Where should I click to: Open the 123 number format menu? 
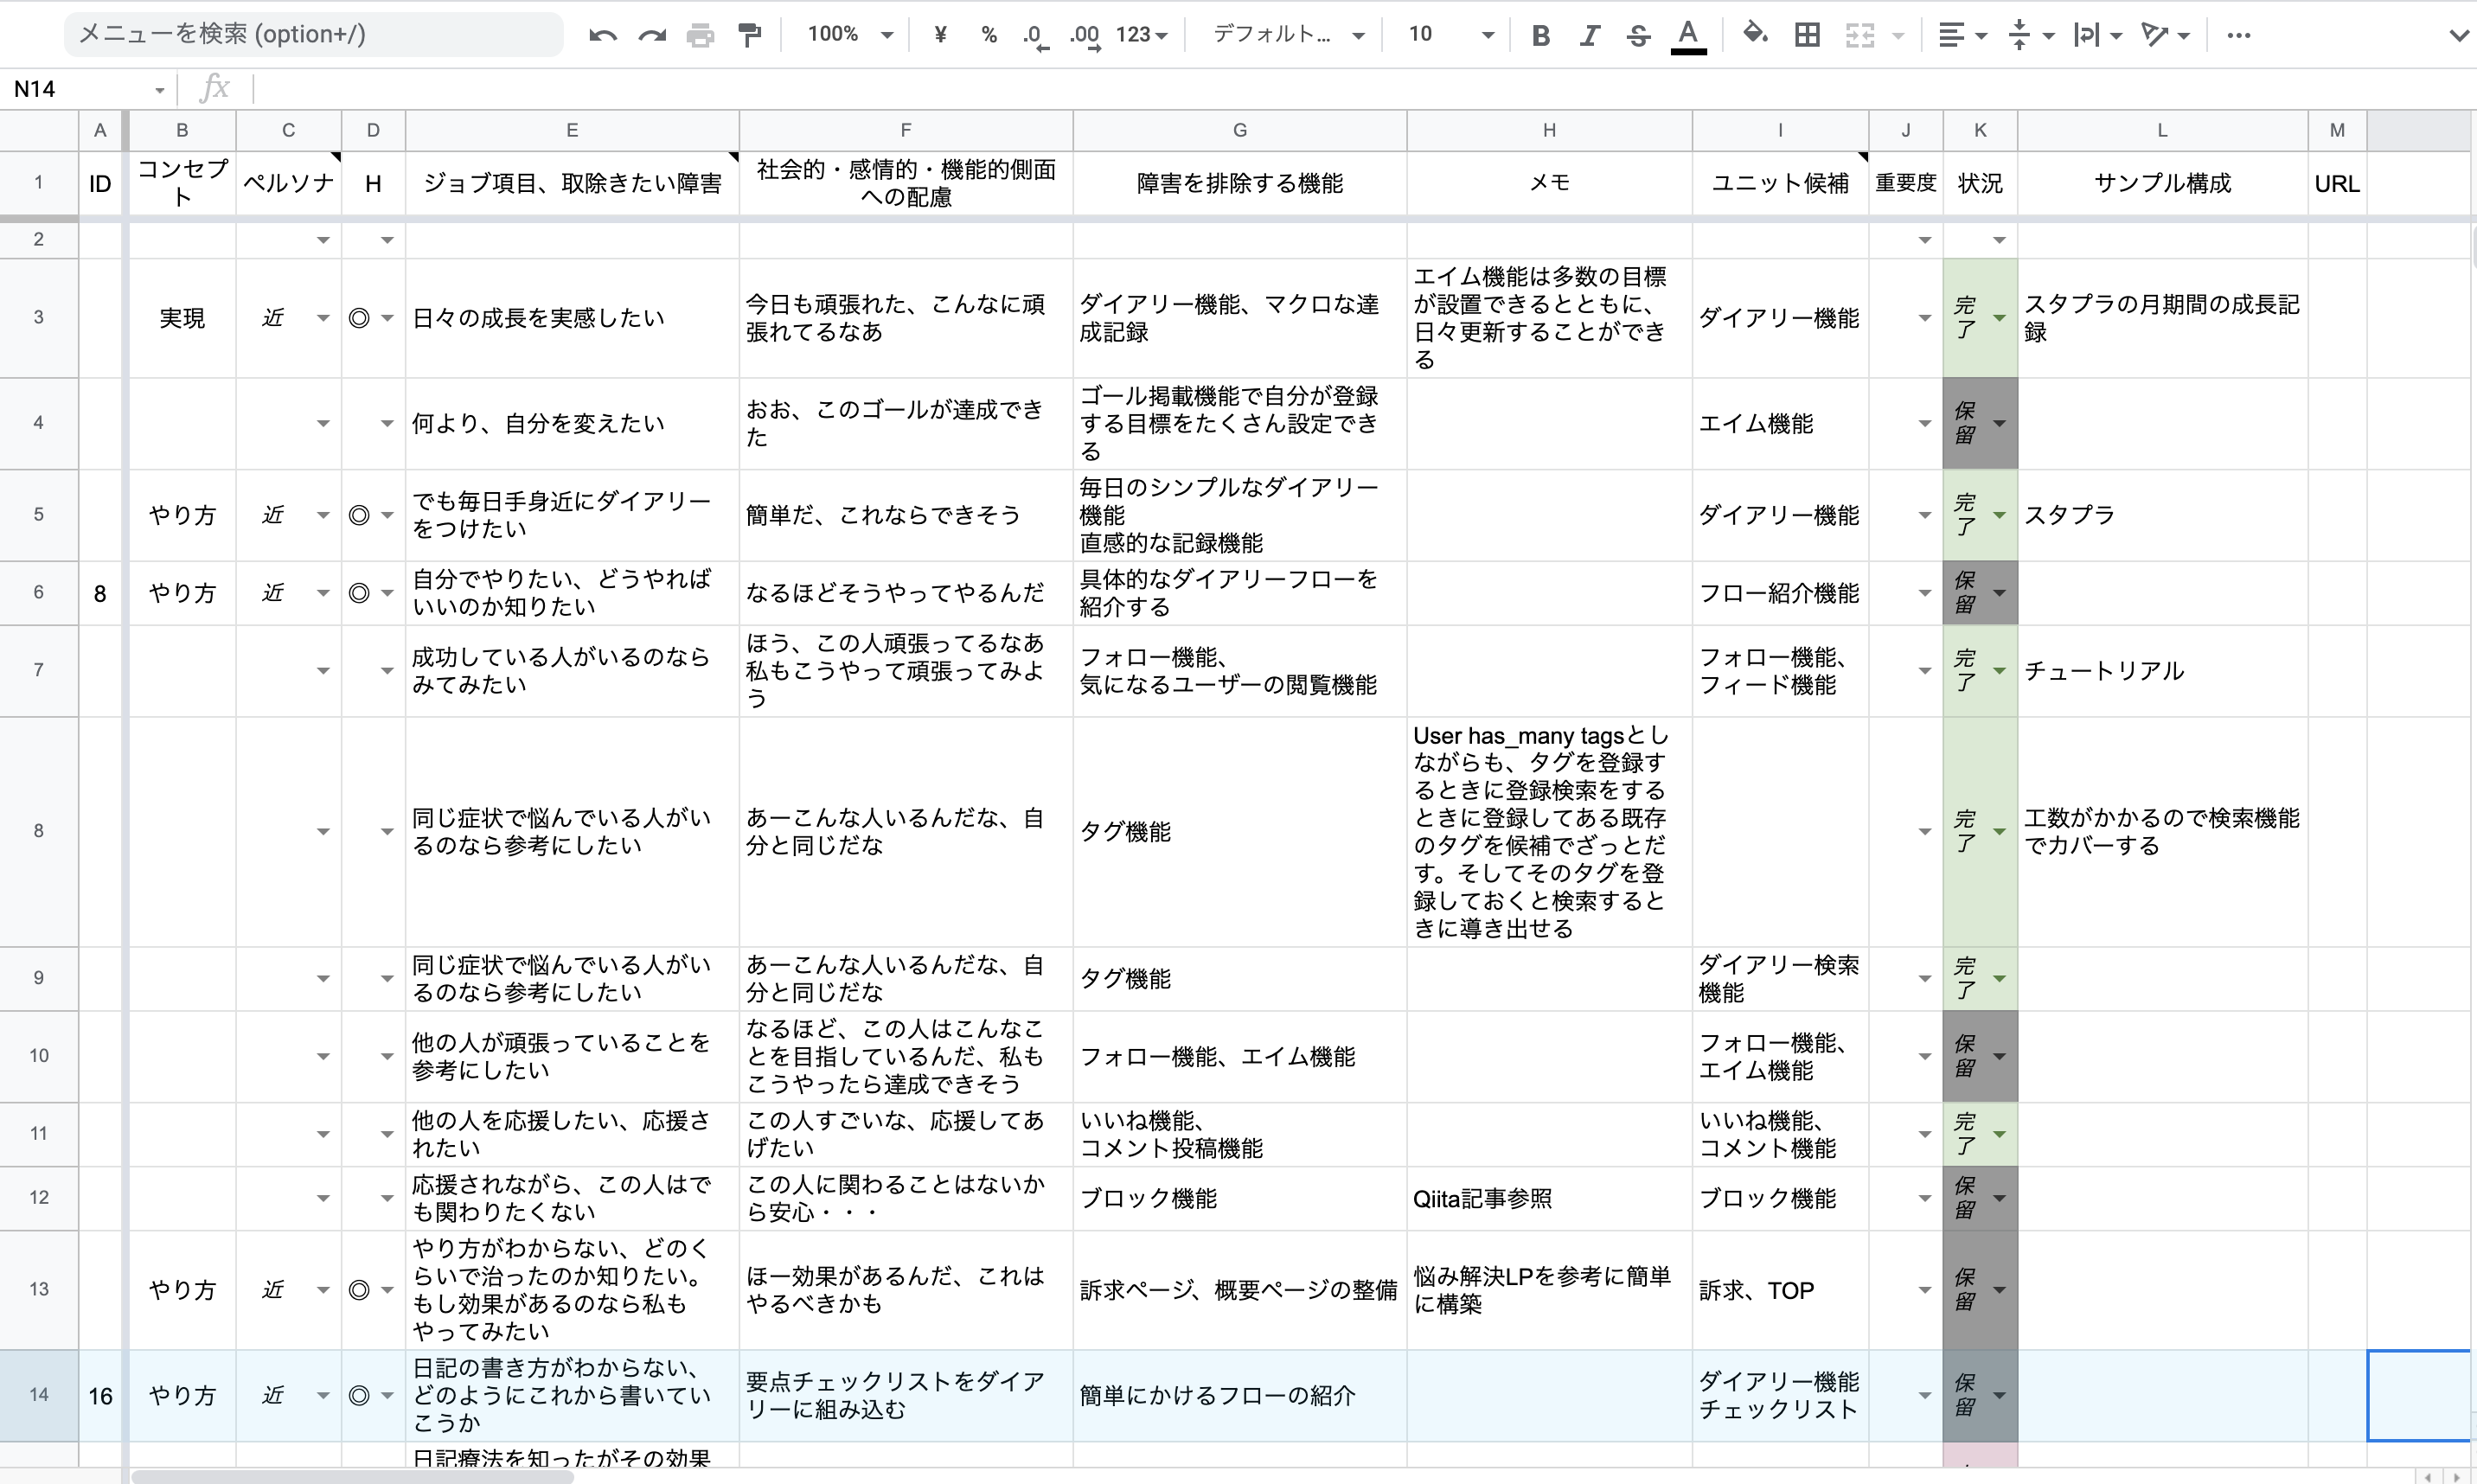click(x=1141, y=35)
